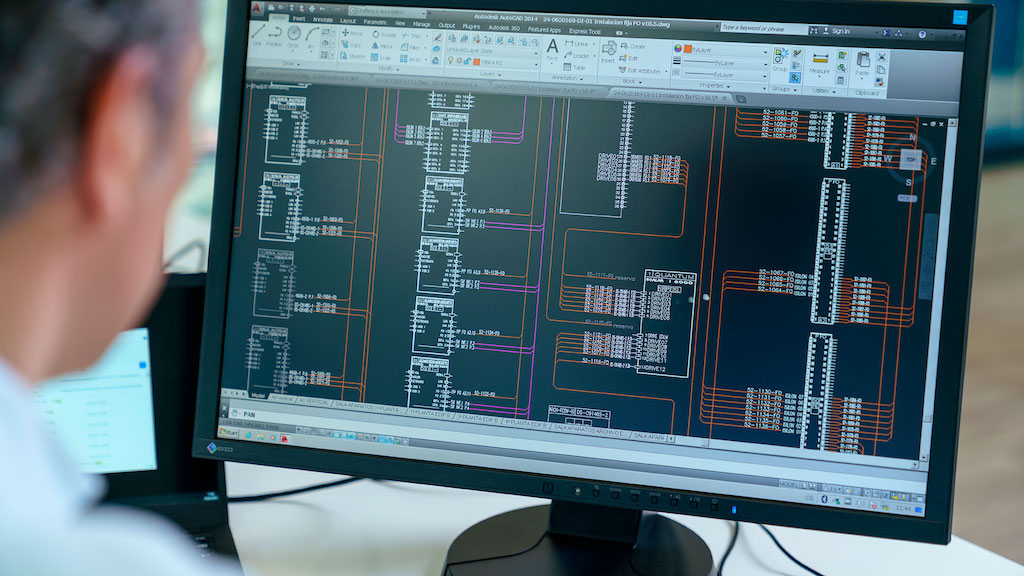The image size is (1024, 576).
Task: Click the Undo arrow in quick access toolbar
Action: (x=322, y=10)
